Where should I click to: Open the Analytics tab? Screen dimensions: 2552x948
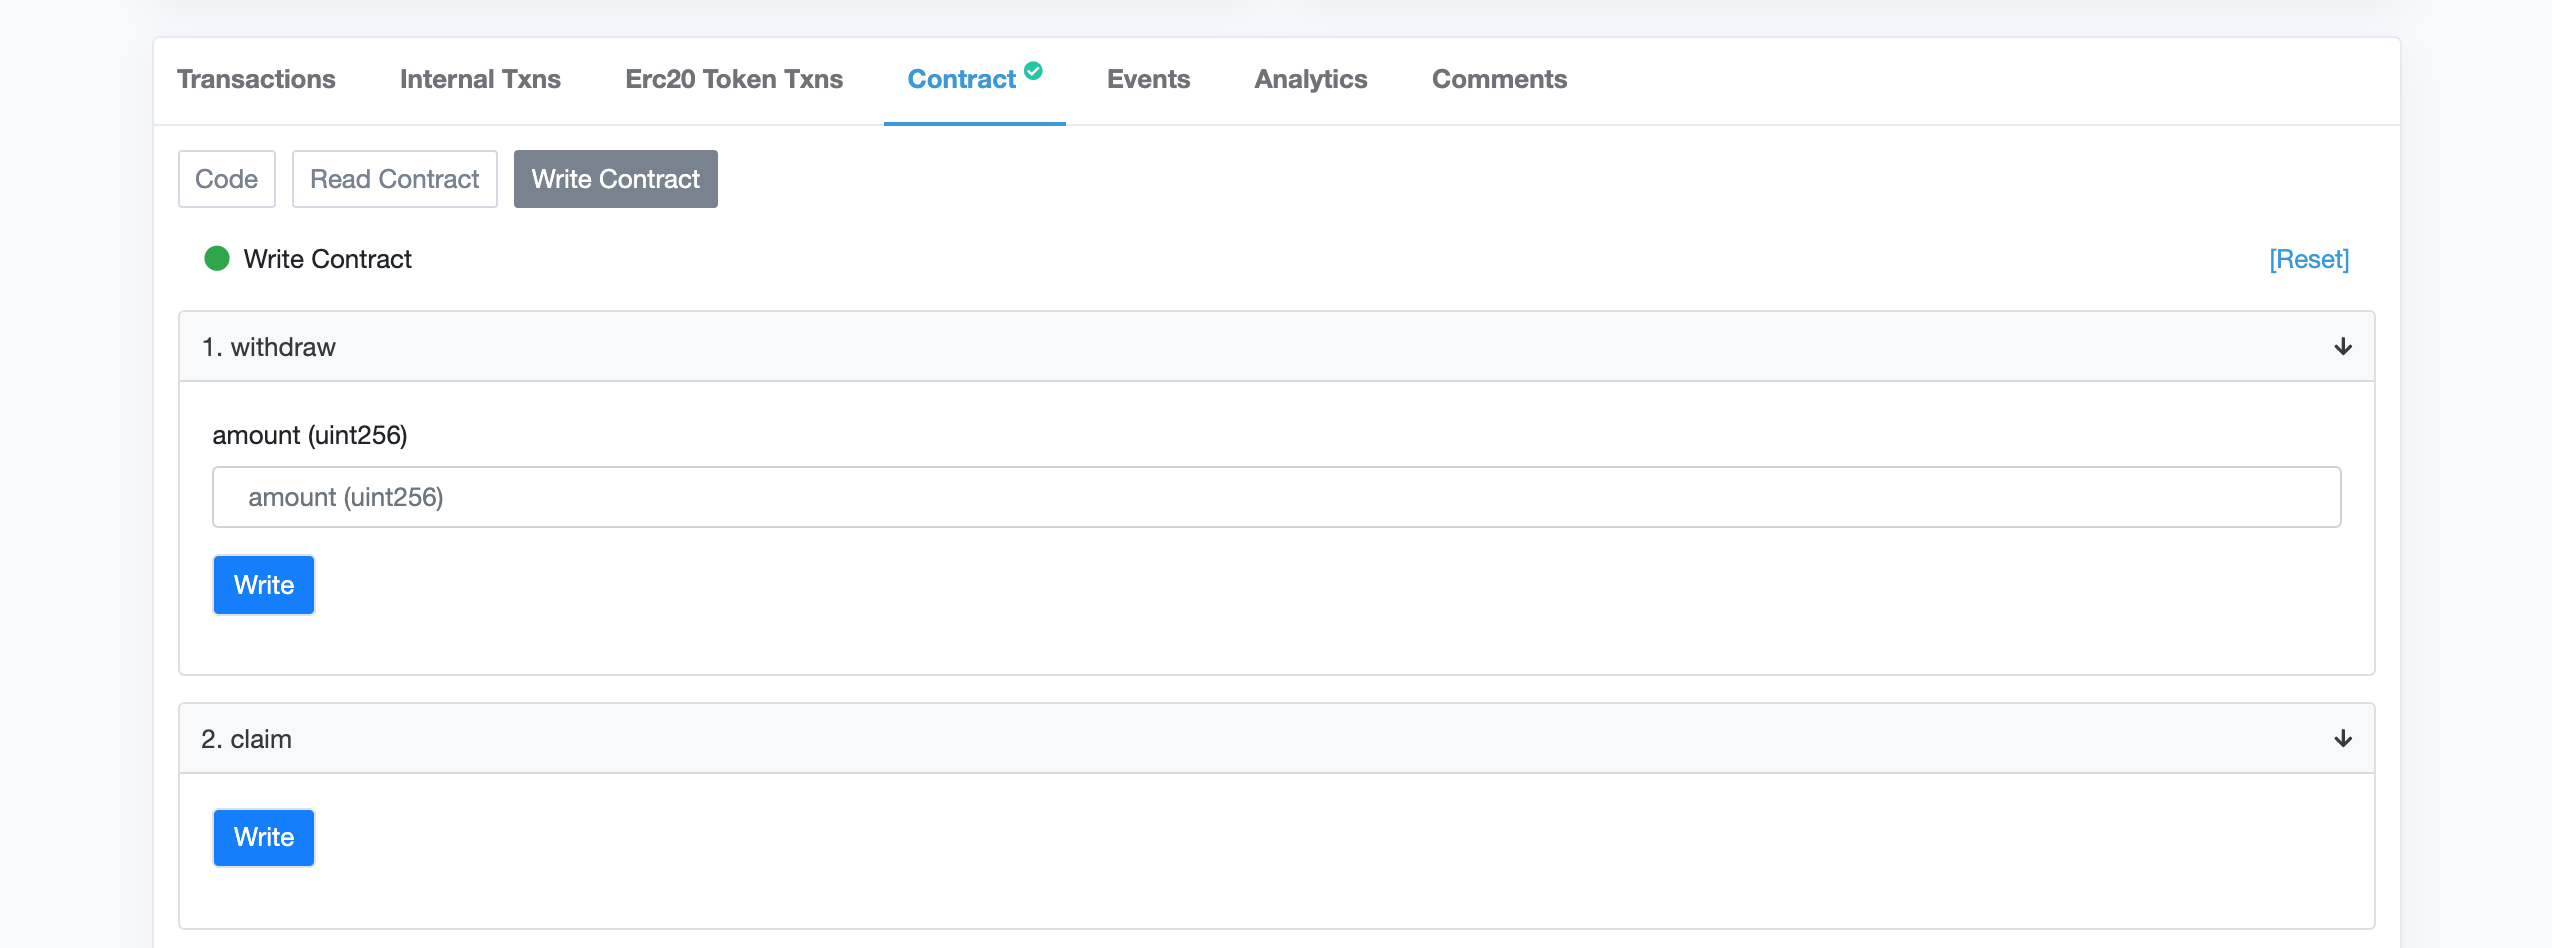(x=1310, y=79)
